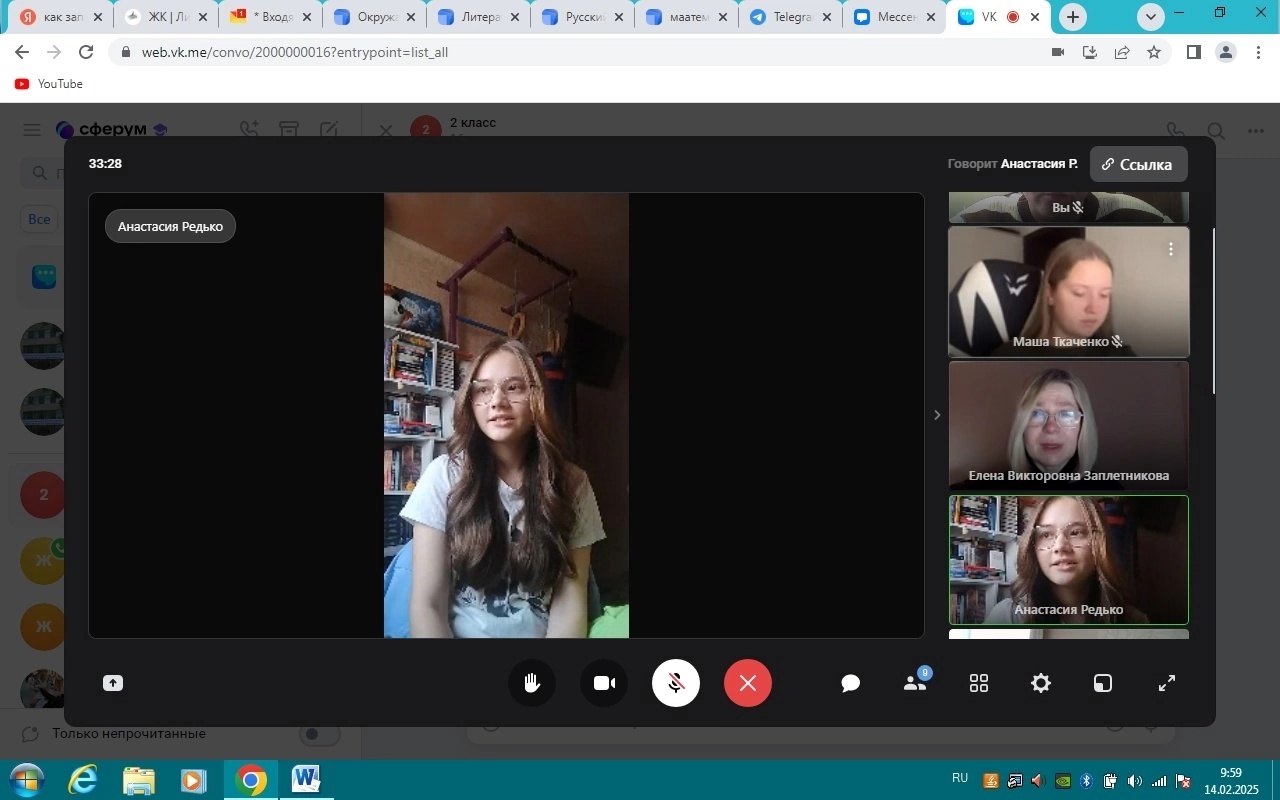Screen dimensions: 1280x800
Task: Open more options in chat header
Action: [1256, 131]
